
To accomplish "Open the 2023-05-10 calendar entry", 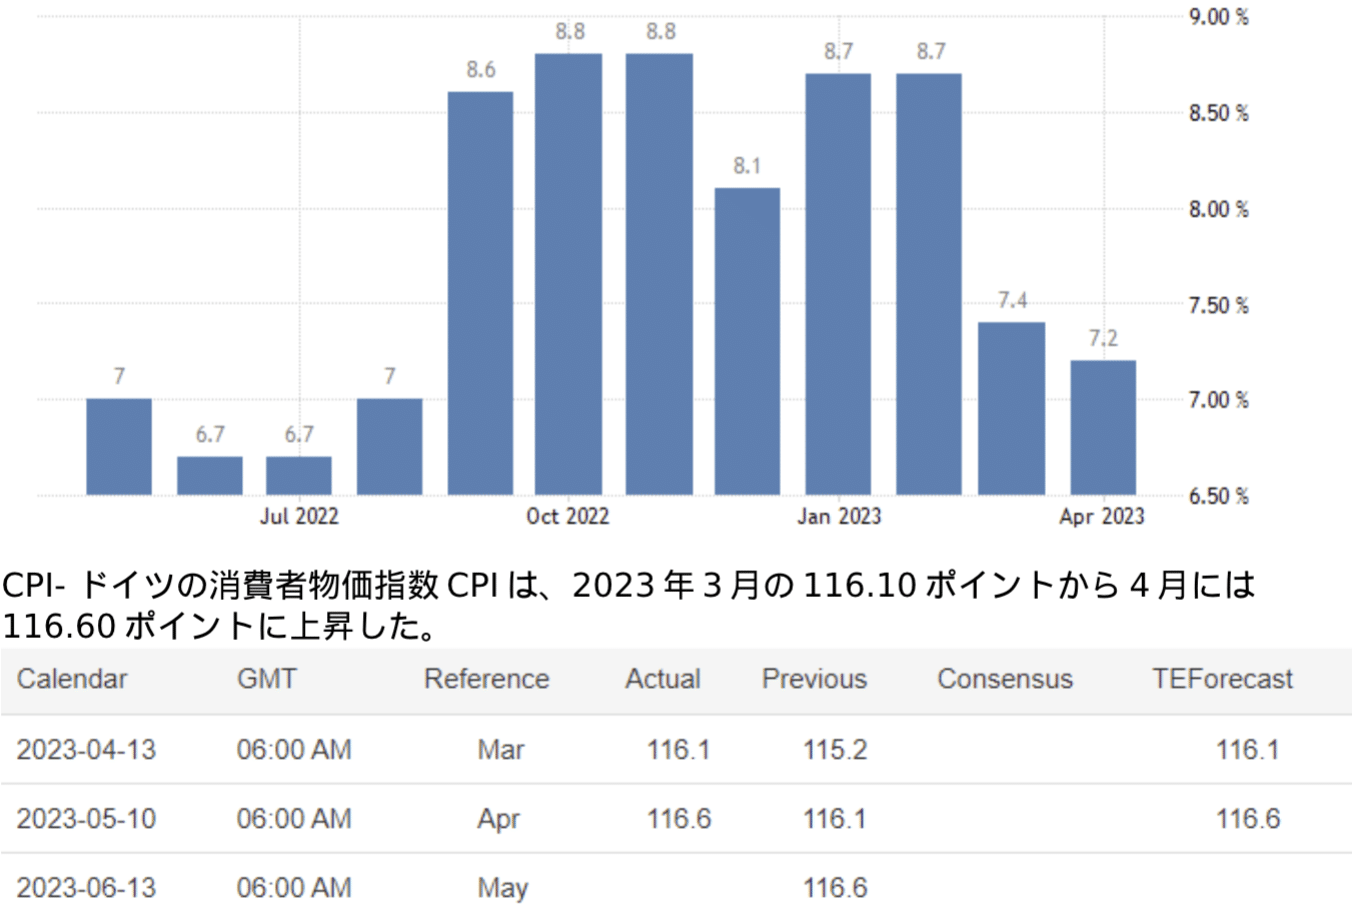I will tap(86, 818).
